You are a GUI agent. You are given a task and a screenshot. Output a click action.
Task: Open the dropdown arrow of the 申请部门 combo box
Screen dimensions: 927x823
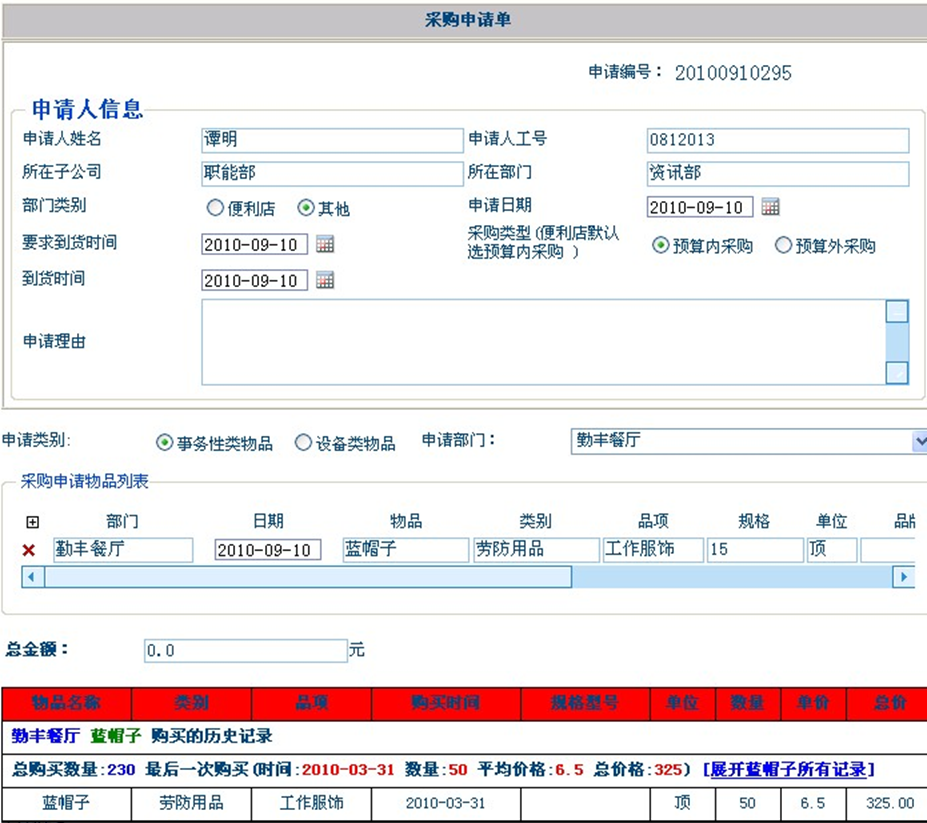pyautogui.click(x=919, y=440)
